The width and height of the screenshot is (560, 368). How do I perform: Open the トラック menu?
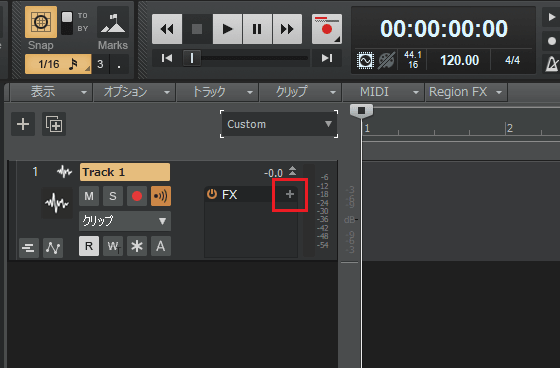[218, 92]
